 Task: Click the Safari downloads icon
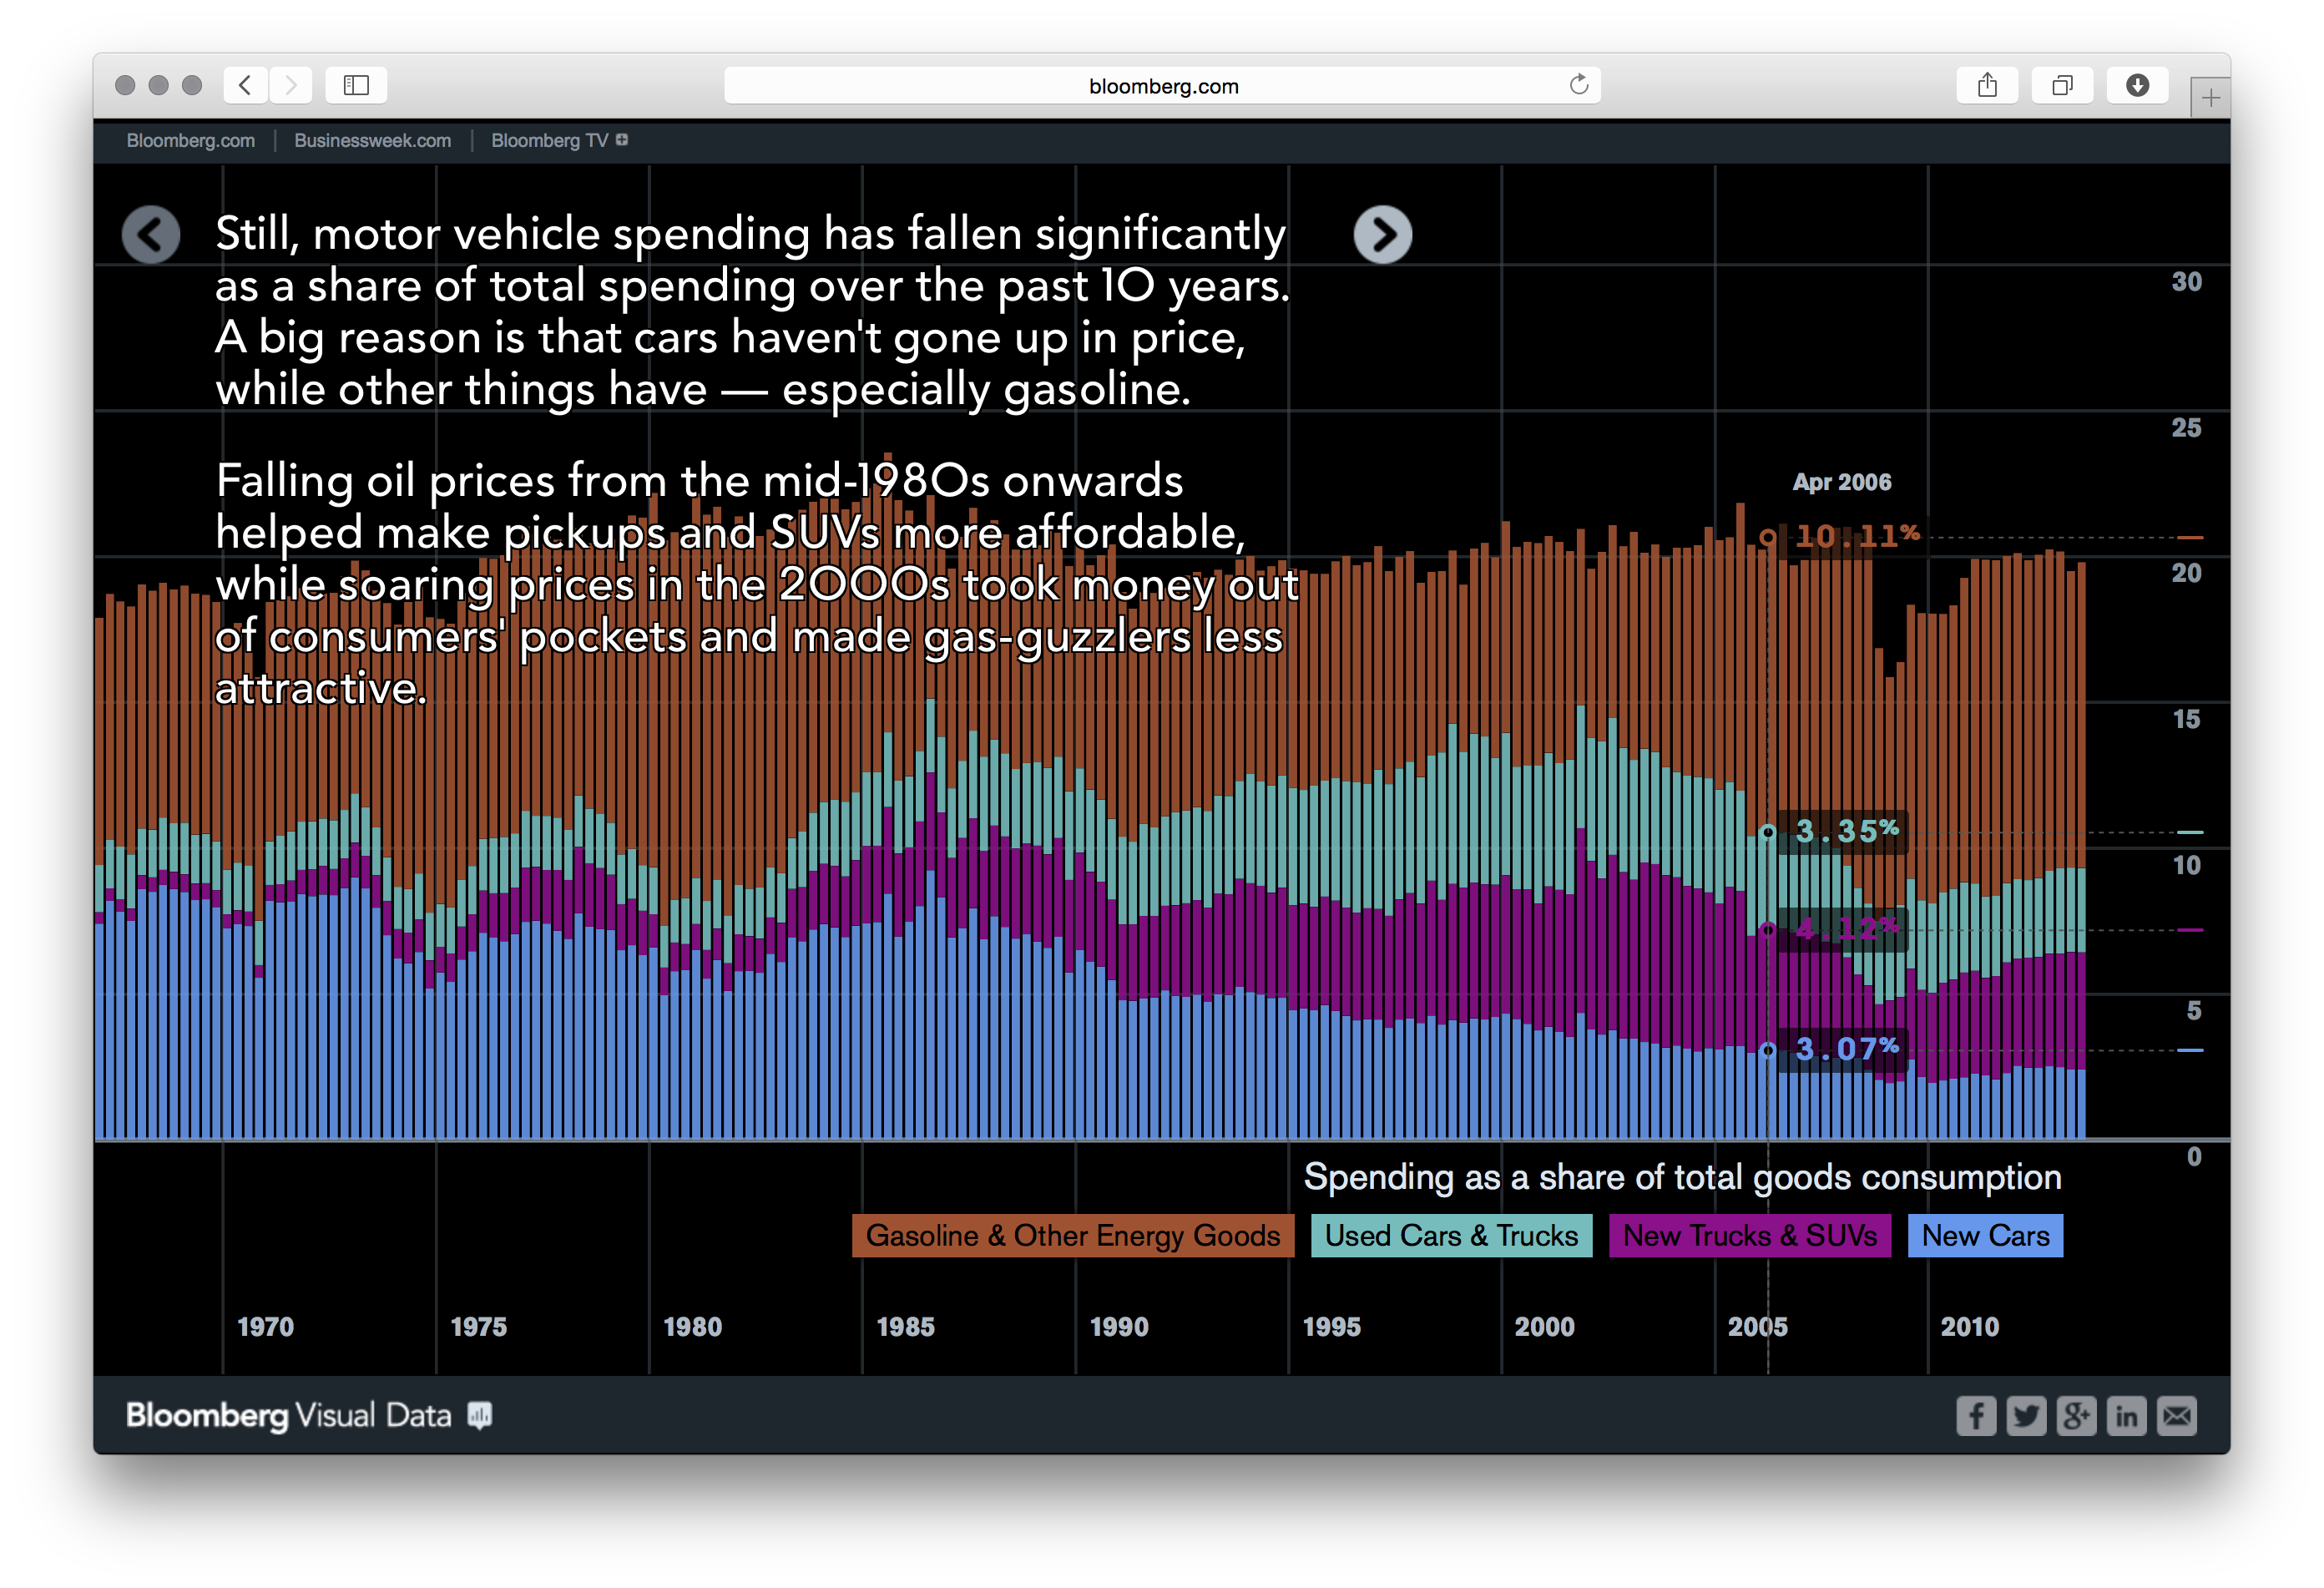[2137, 85]
